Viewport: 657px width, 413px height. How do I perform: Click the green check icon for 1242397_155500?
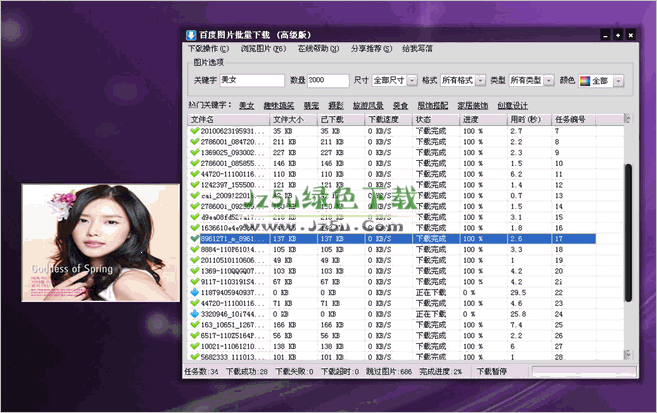pyautogui.click(x=194, y=185)
